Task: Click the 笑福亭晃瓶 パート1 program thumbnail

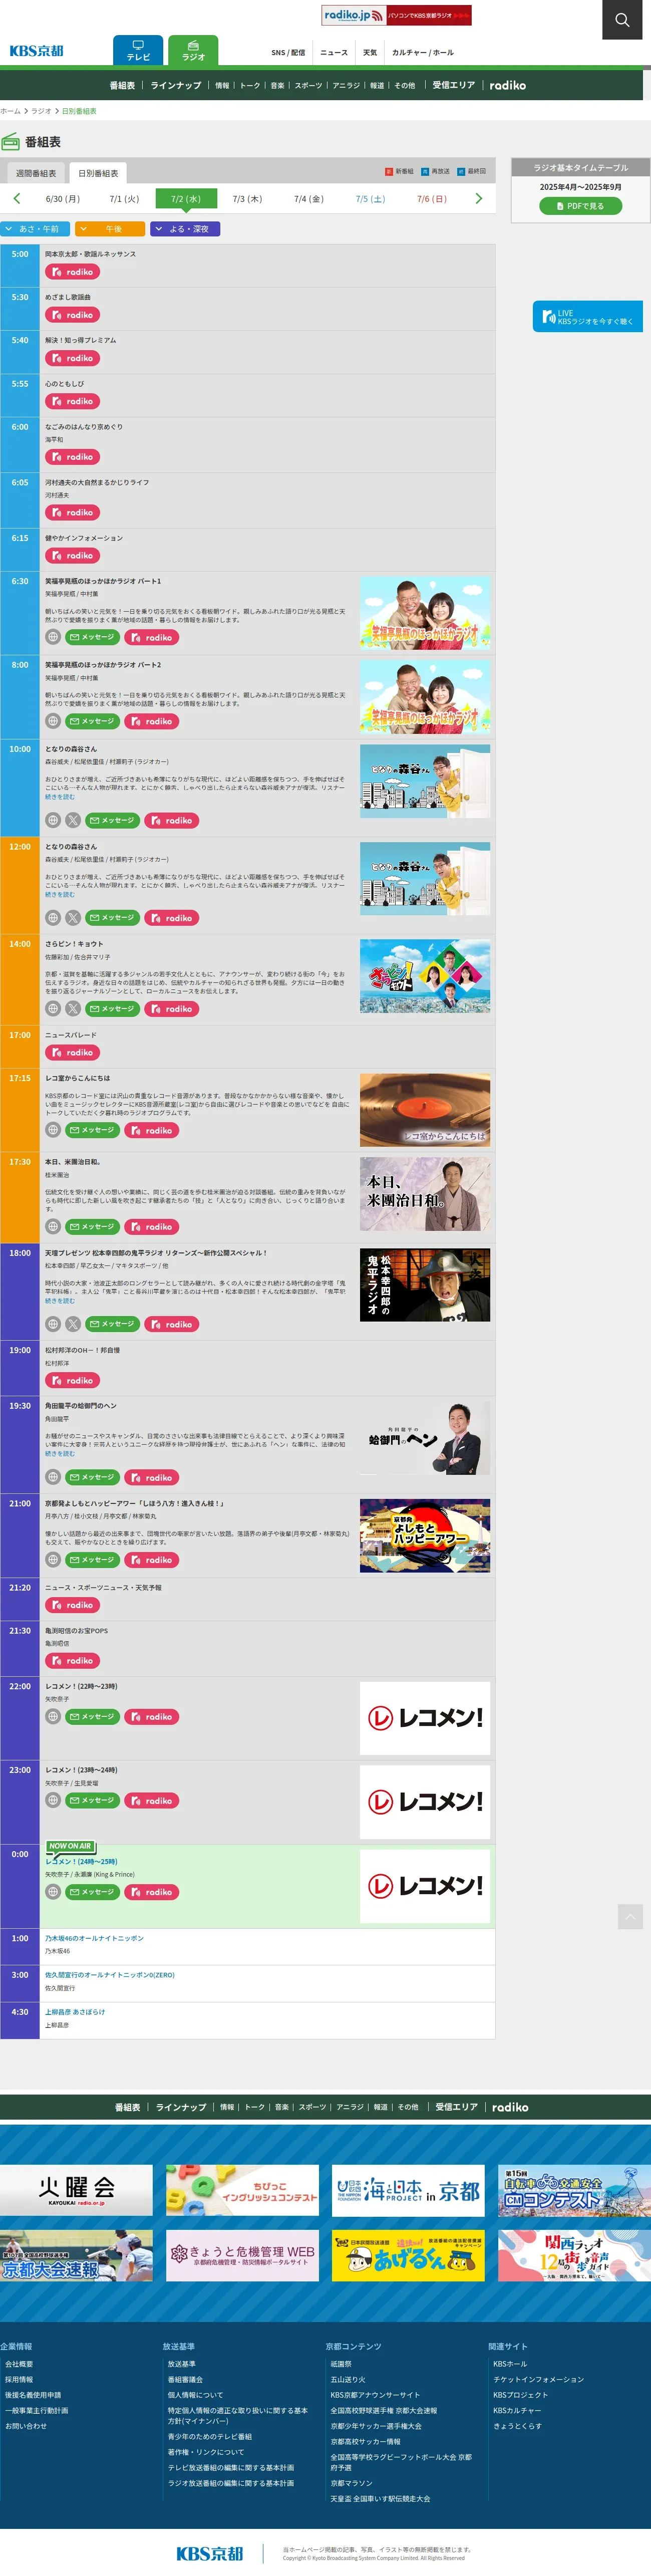Action: [x=425, y=613]
